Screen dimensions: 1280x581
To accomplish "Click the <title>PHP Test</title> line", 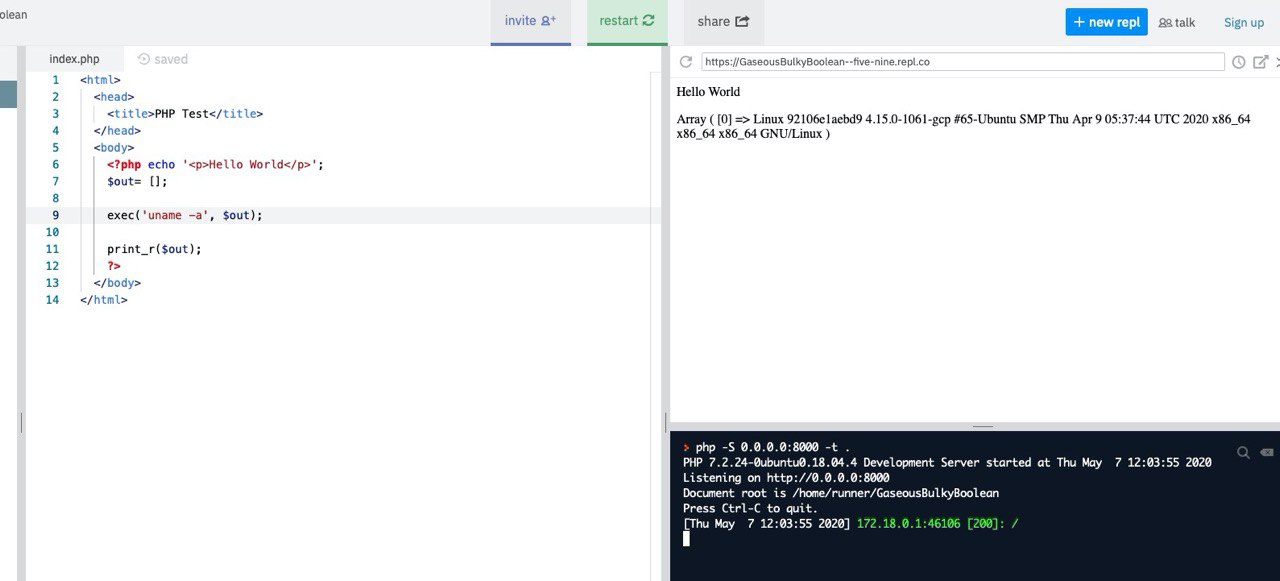I will [185, 114].
